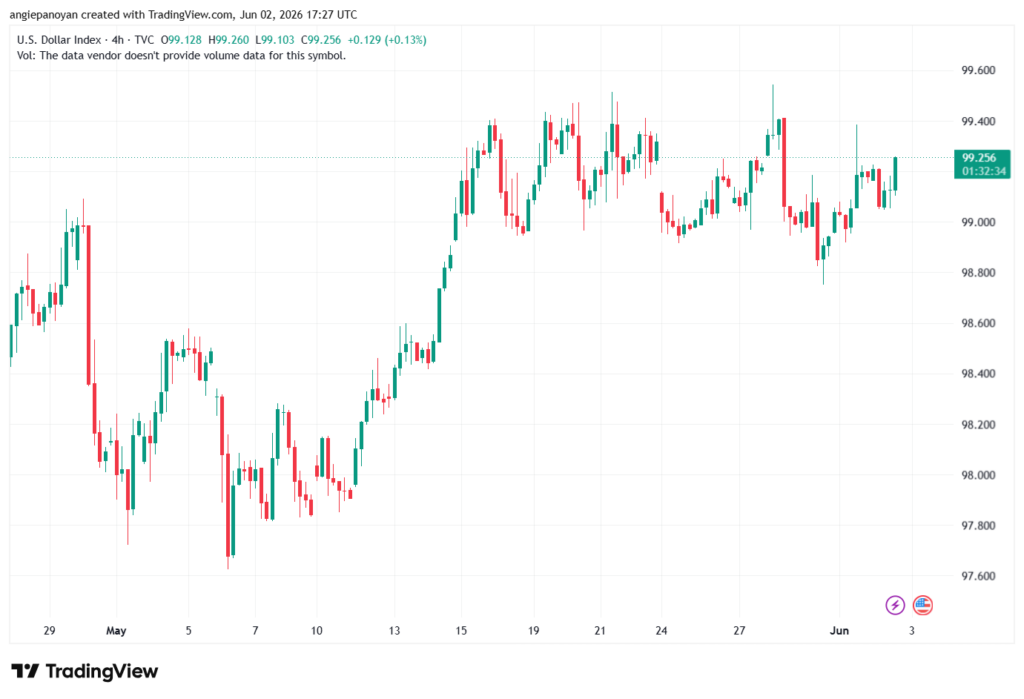Screen dimensions: 1024x699
Task: Click the 3 date label after Jun
Action: click(x=912, y=630)
